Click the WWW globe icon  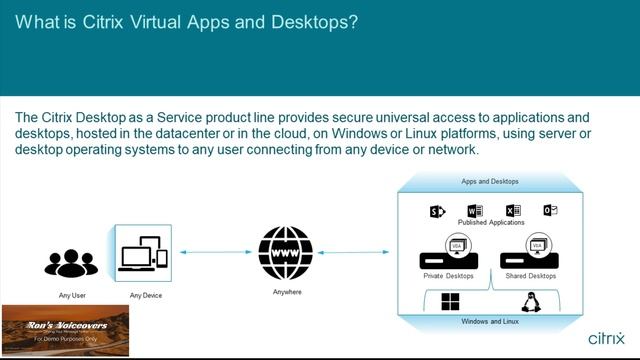(286, 253)
